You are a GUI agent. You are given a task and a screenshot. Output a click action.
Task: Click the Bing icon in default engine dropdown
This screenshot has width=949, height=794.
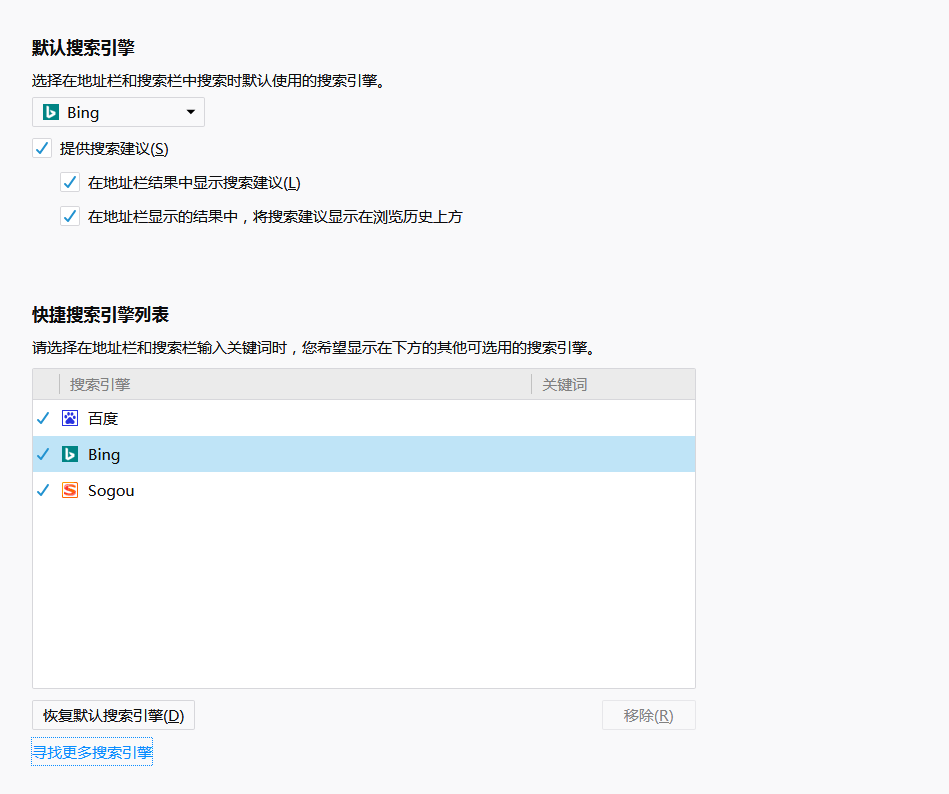(51, 112)
